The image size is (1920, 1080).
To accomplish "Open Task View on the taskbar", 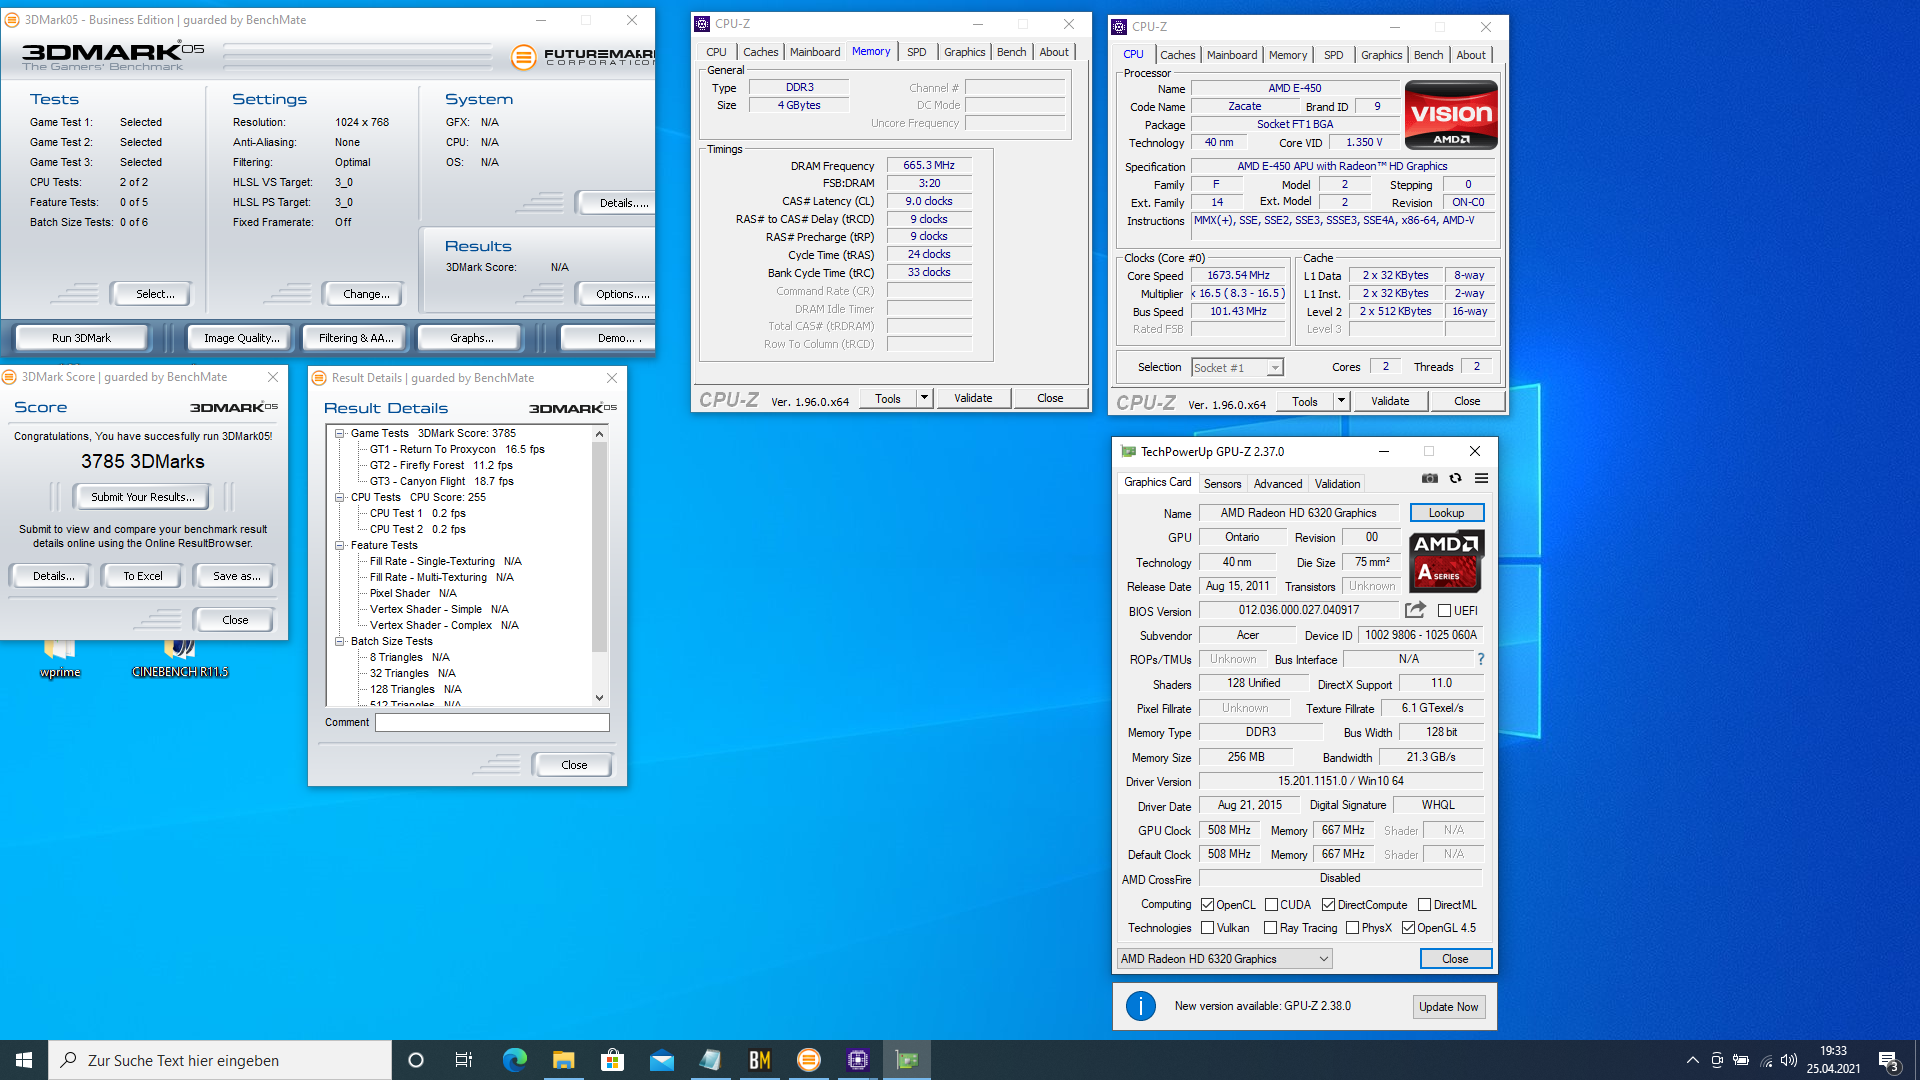I will coord(464,1060).
